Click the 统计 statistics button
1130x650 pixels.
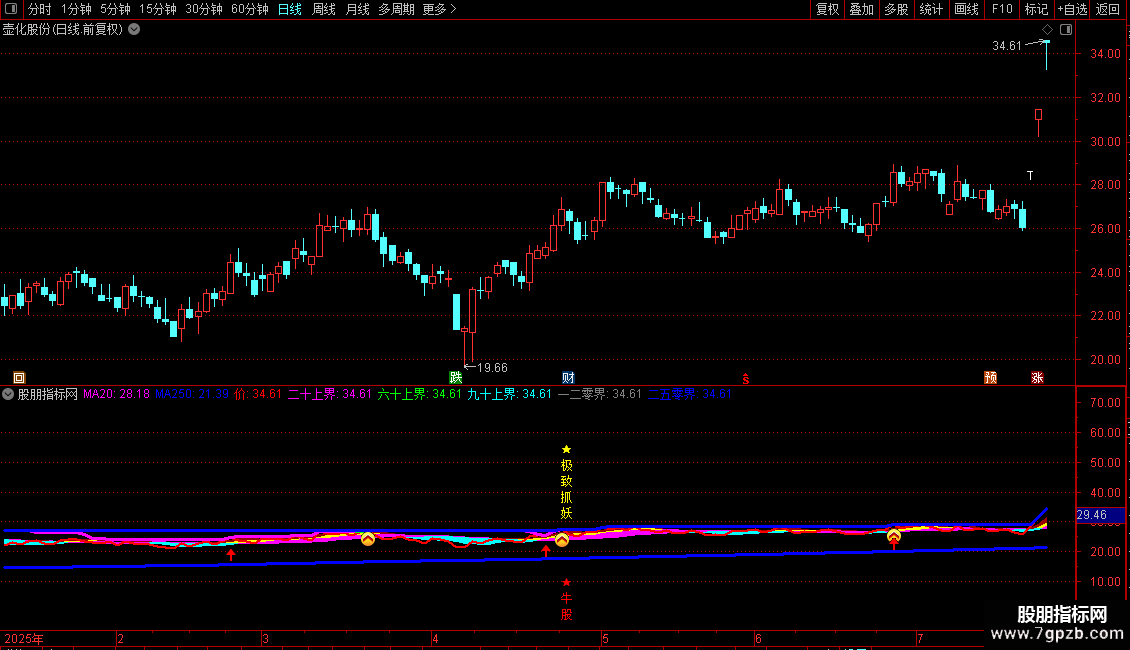[930, 9]
